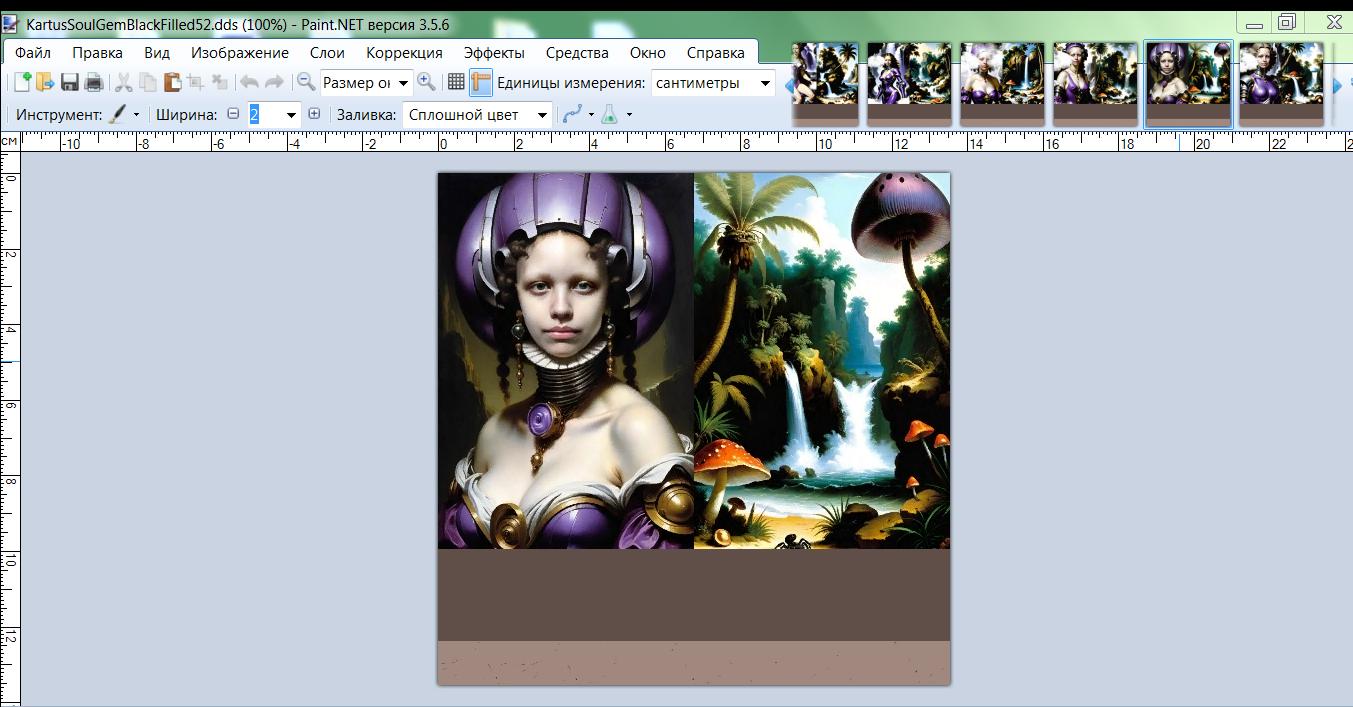Click the Copy icon

[x=147, y=83]
